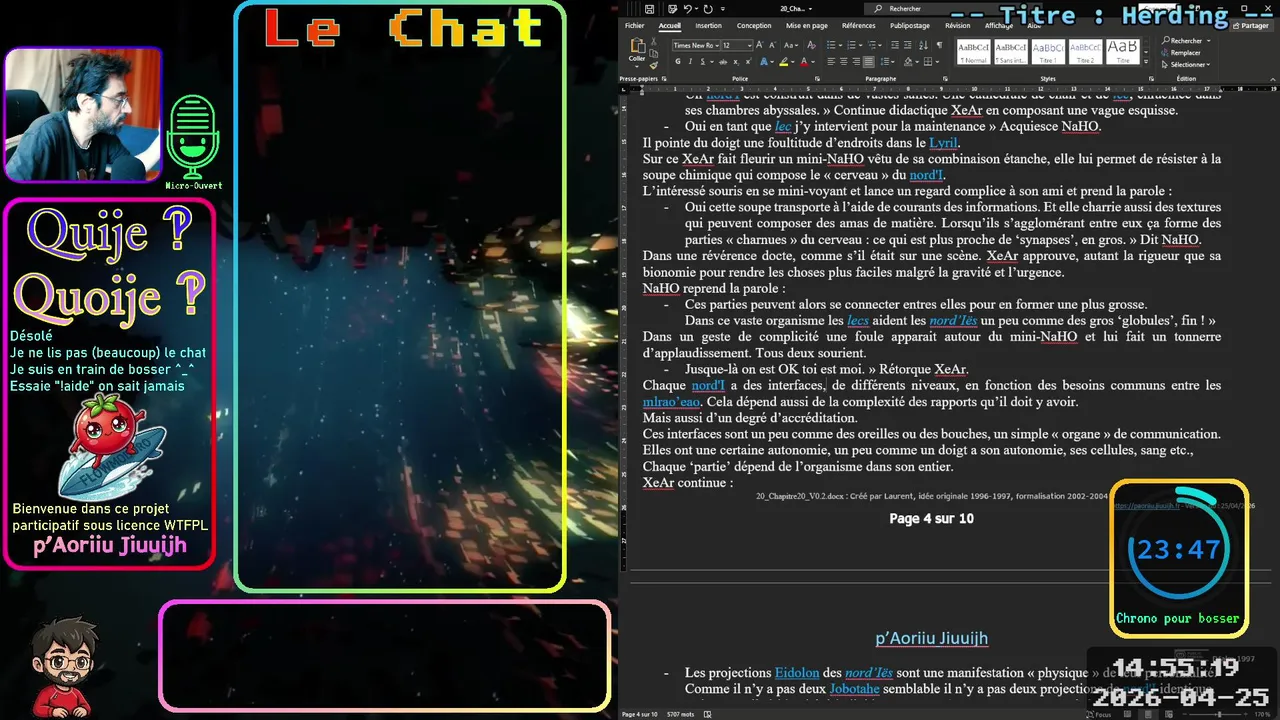Clear all text formatting

(x=811, y=45)
